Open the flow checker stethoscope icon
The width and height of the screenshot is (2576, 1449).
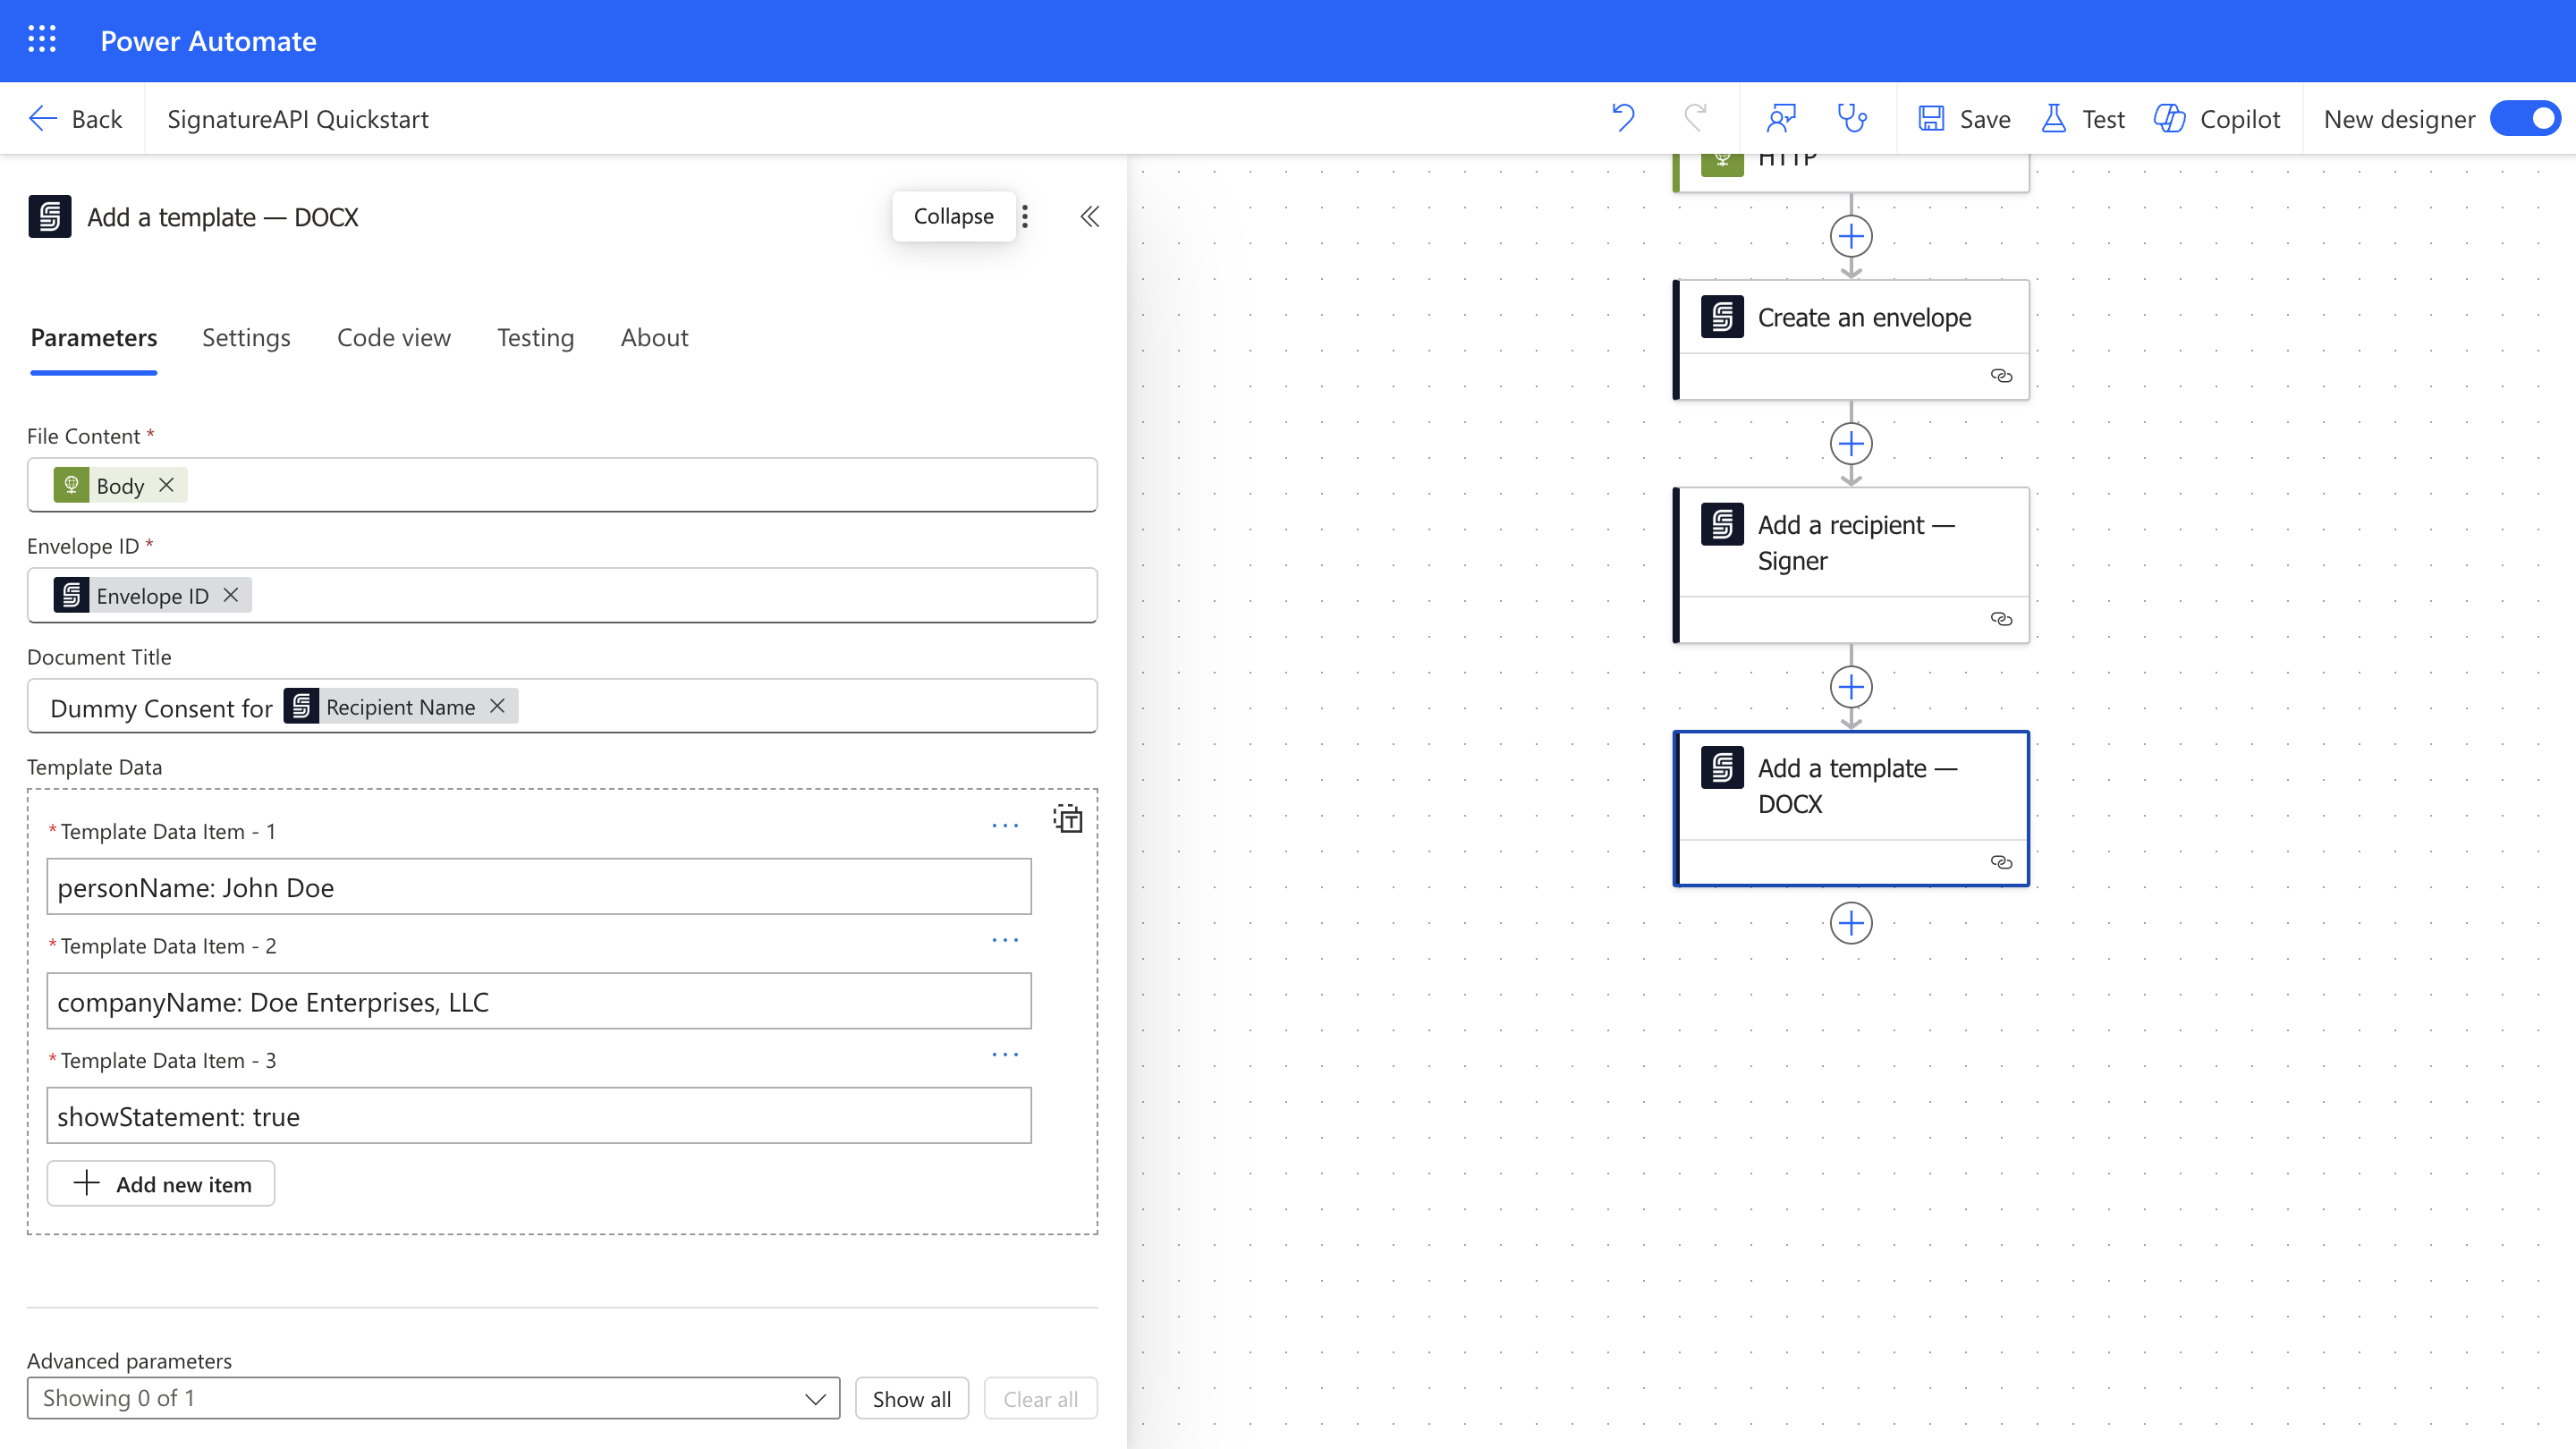pyautogui.click(x=1852, y=119)
